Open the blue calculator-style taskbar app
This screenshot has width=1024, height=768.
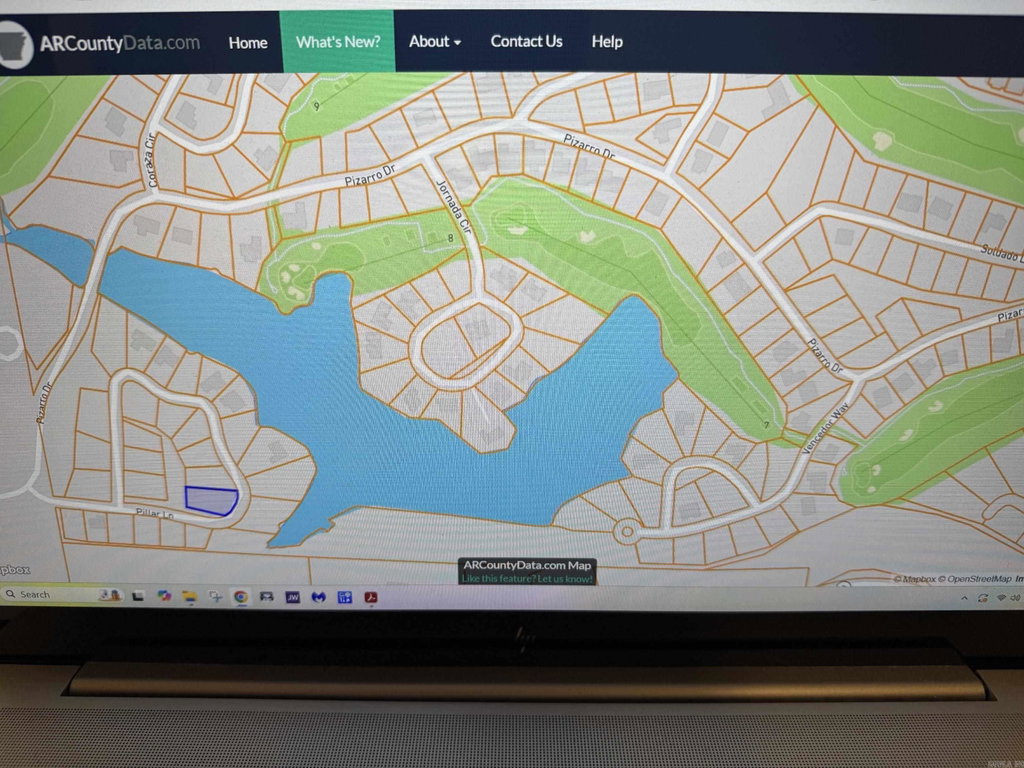click(345, 597)
